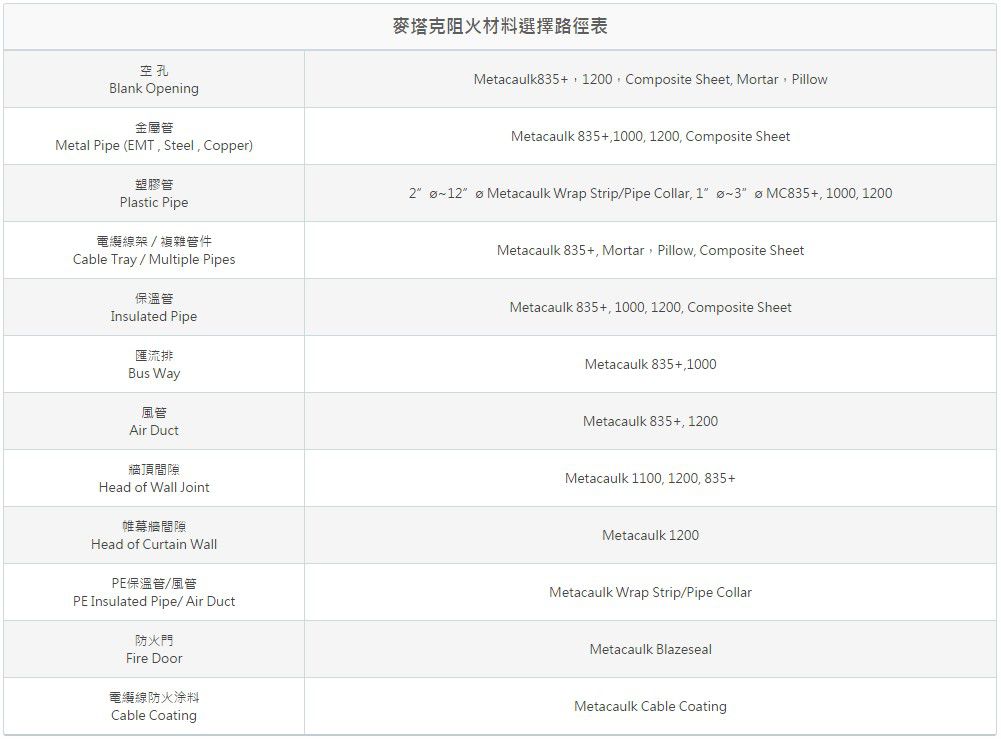The height and width of the screenshot is (739, 1001).
Task: Select the Plastic Pipe row label
Action: pyautogui.click(x=154, y=193)
